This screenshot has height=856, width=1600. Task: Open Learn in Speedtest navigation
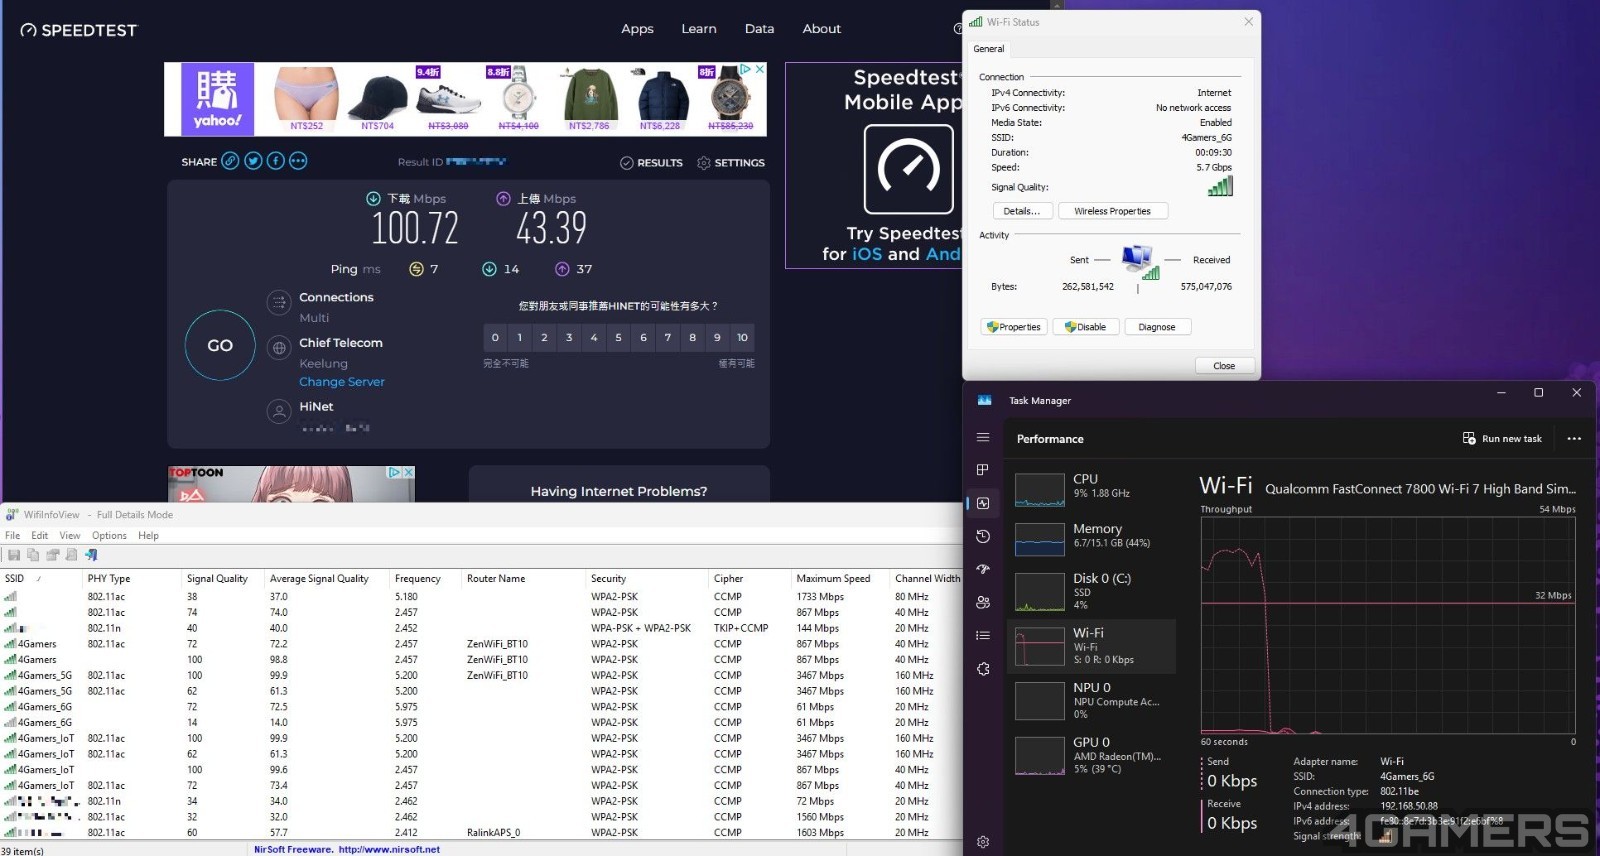tap(699, 29)
